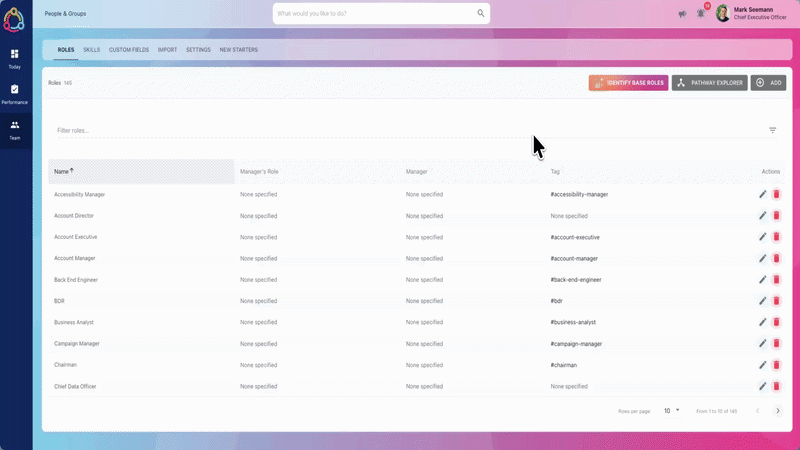
Task: Delete the Chief Data Officer role
Action: [x=776, y=386]
